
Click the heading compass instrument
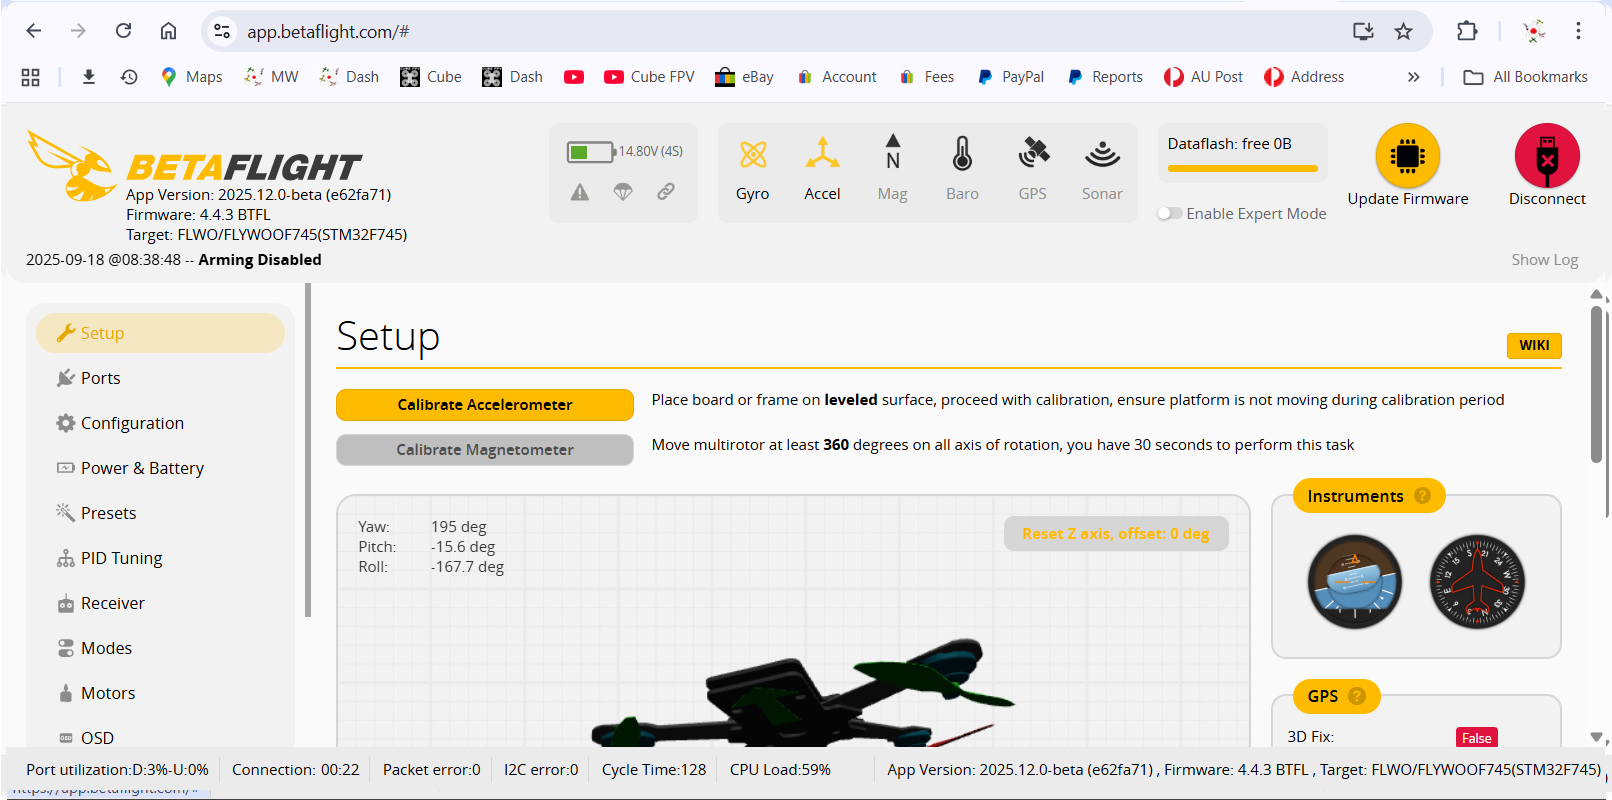(1477, 581)
